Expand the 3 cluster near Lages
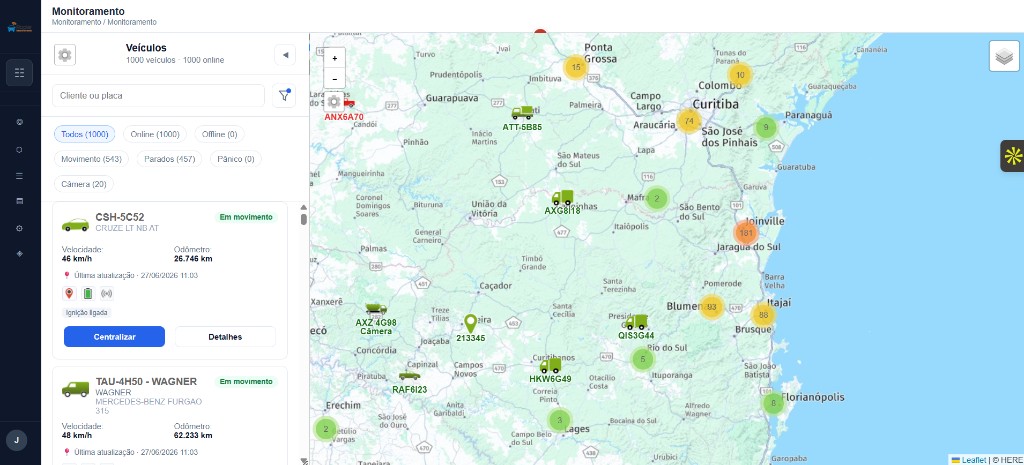Image resolution: width=1024 pixels, height=465 pixels. (559, 420)
